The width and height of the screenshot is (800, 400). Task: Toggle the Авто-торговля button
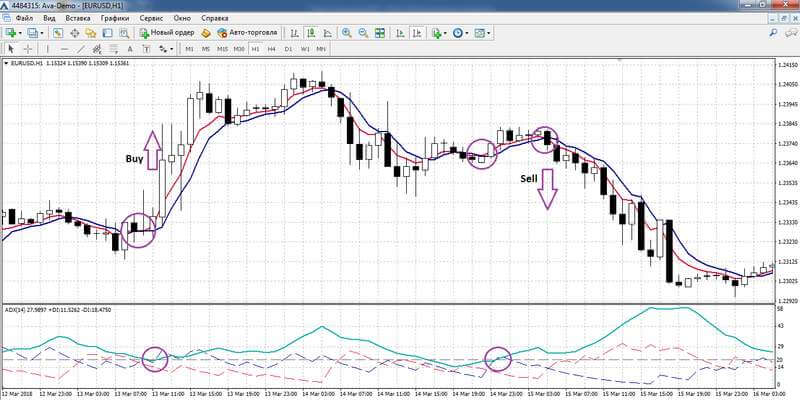tap(247, 33)
